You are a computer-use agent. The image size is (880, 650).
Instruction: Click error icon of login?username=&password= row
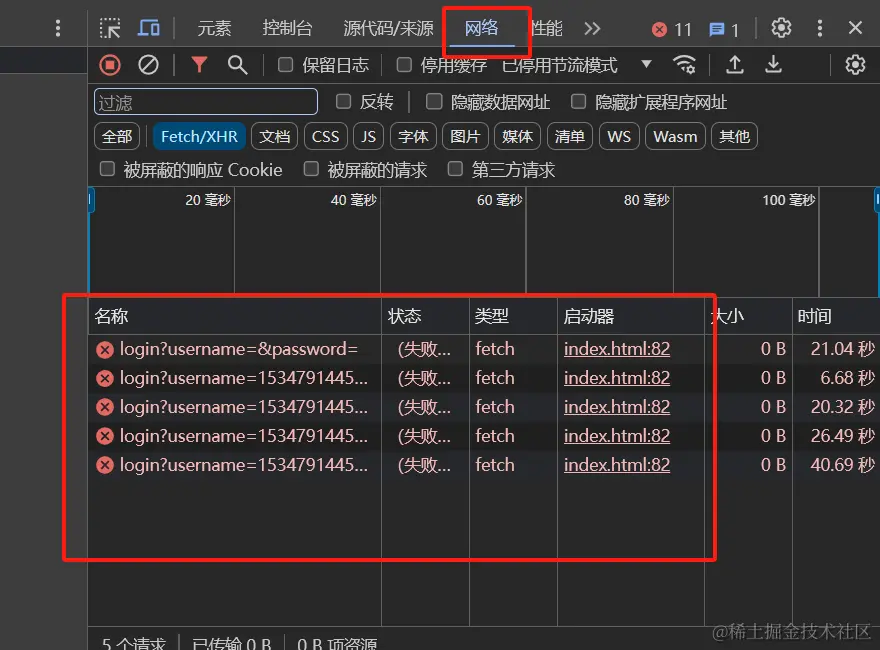pyautogui.click(x=104, y=350)
